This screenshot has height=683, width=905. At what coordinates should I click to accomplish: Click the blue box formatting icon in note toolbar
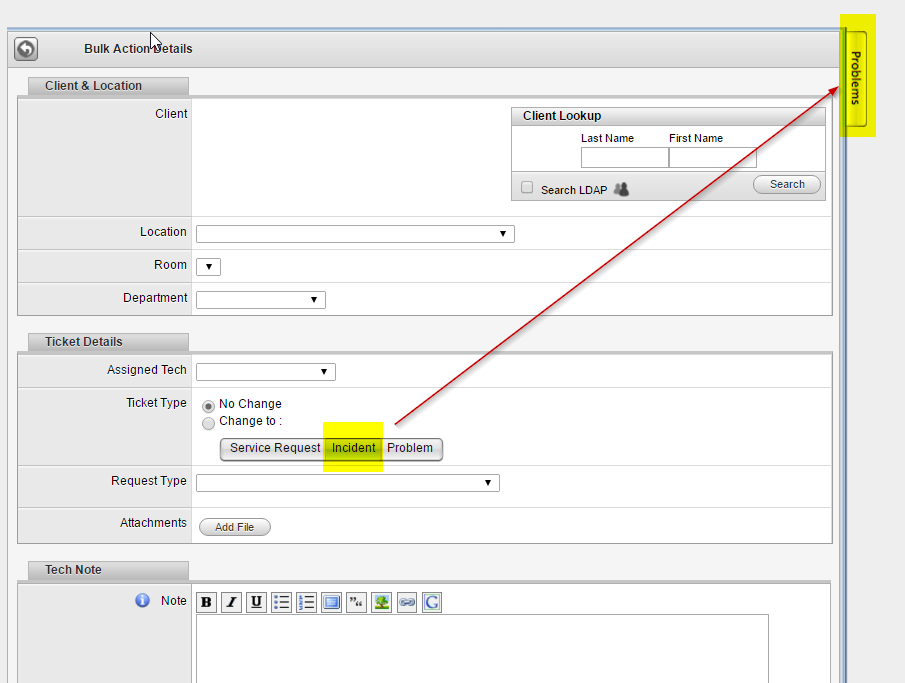pos(331,602)
